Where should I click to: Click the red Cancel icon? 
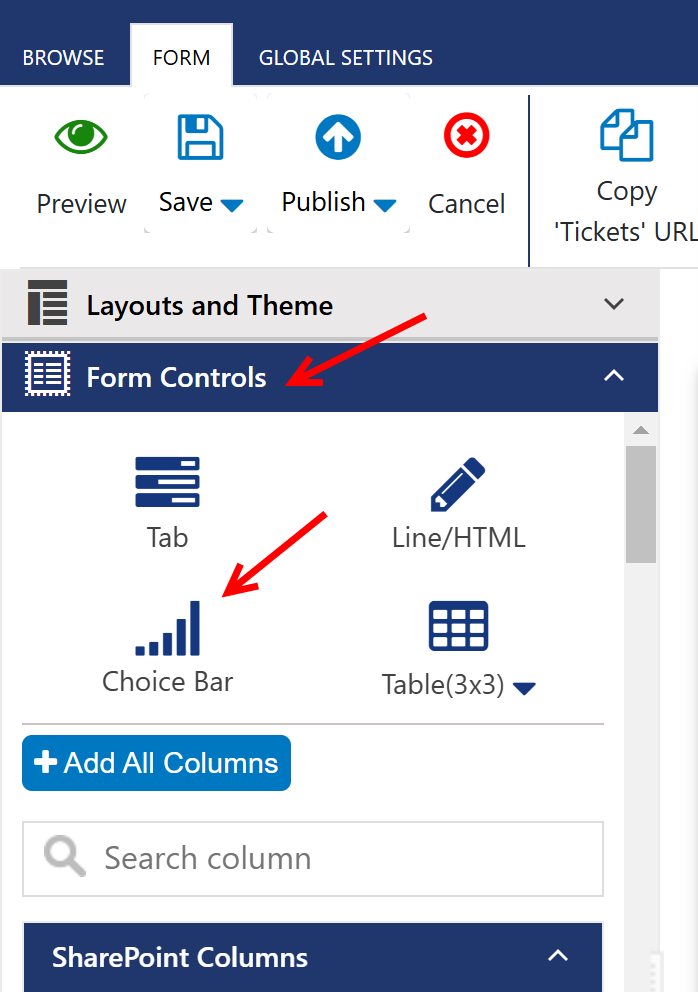pos(466,135)
